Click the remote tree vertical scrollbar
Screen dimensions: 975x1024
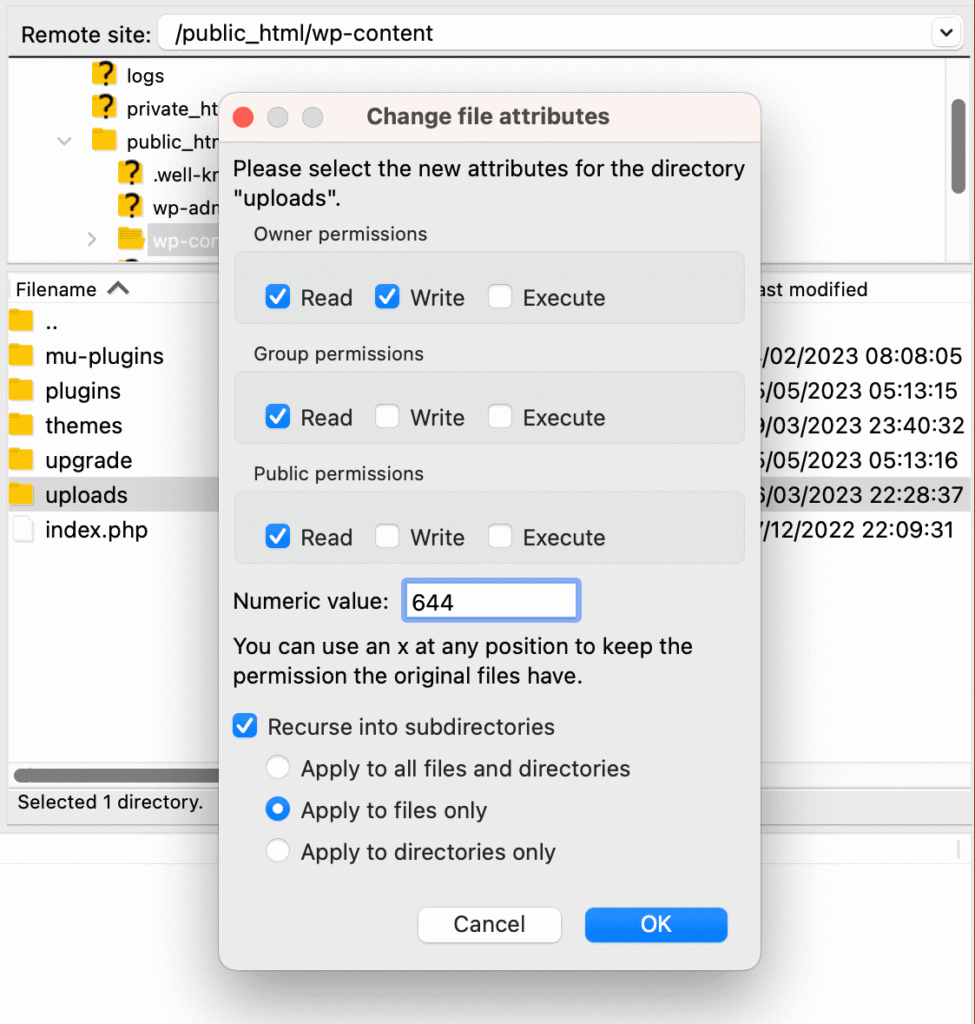(958, 146)
